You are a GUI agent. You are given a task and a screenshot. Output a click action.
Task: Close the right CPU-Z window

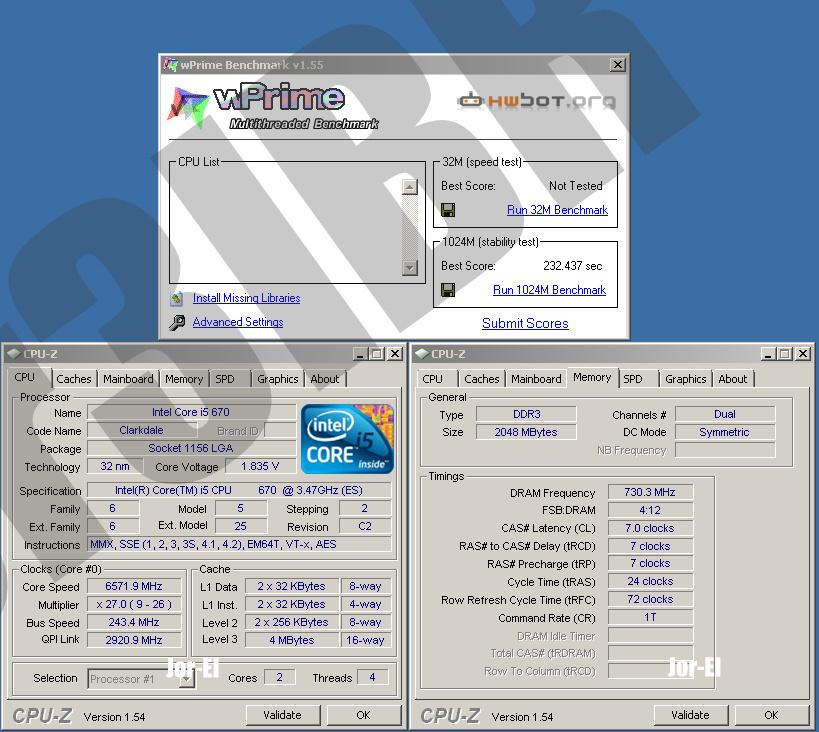803,354
